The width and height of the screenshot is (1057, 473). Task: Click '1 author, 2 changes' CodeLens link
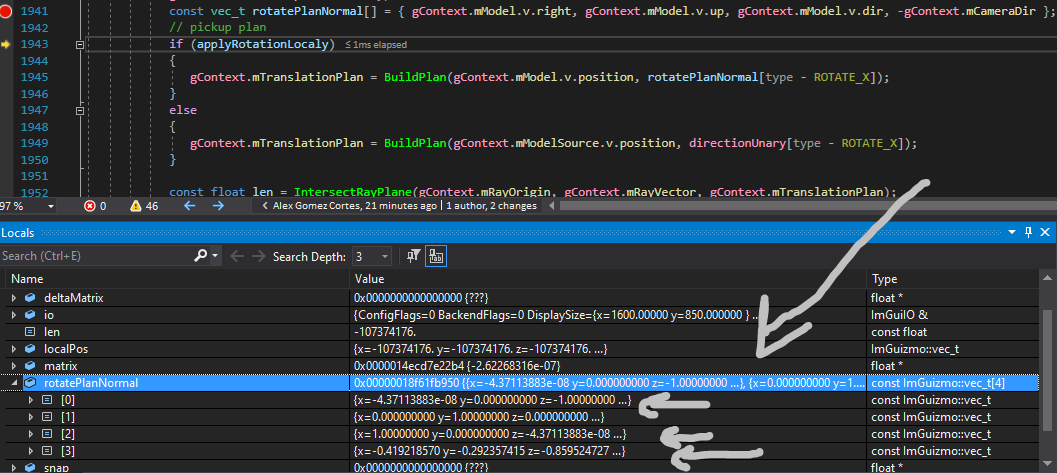[x=491, y=206]
